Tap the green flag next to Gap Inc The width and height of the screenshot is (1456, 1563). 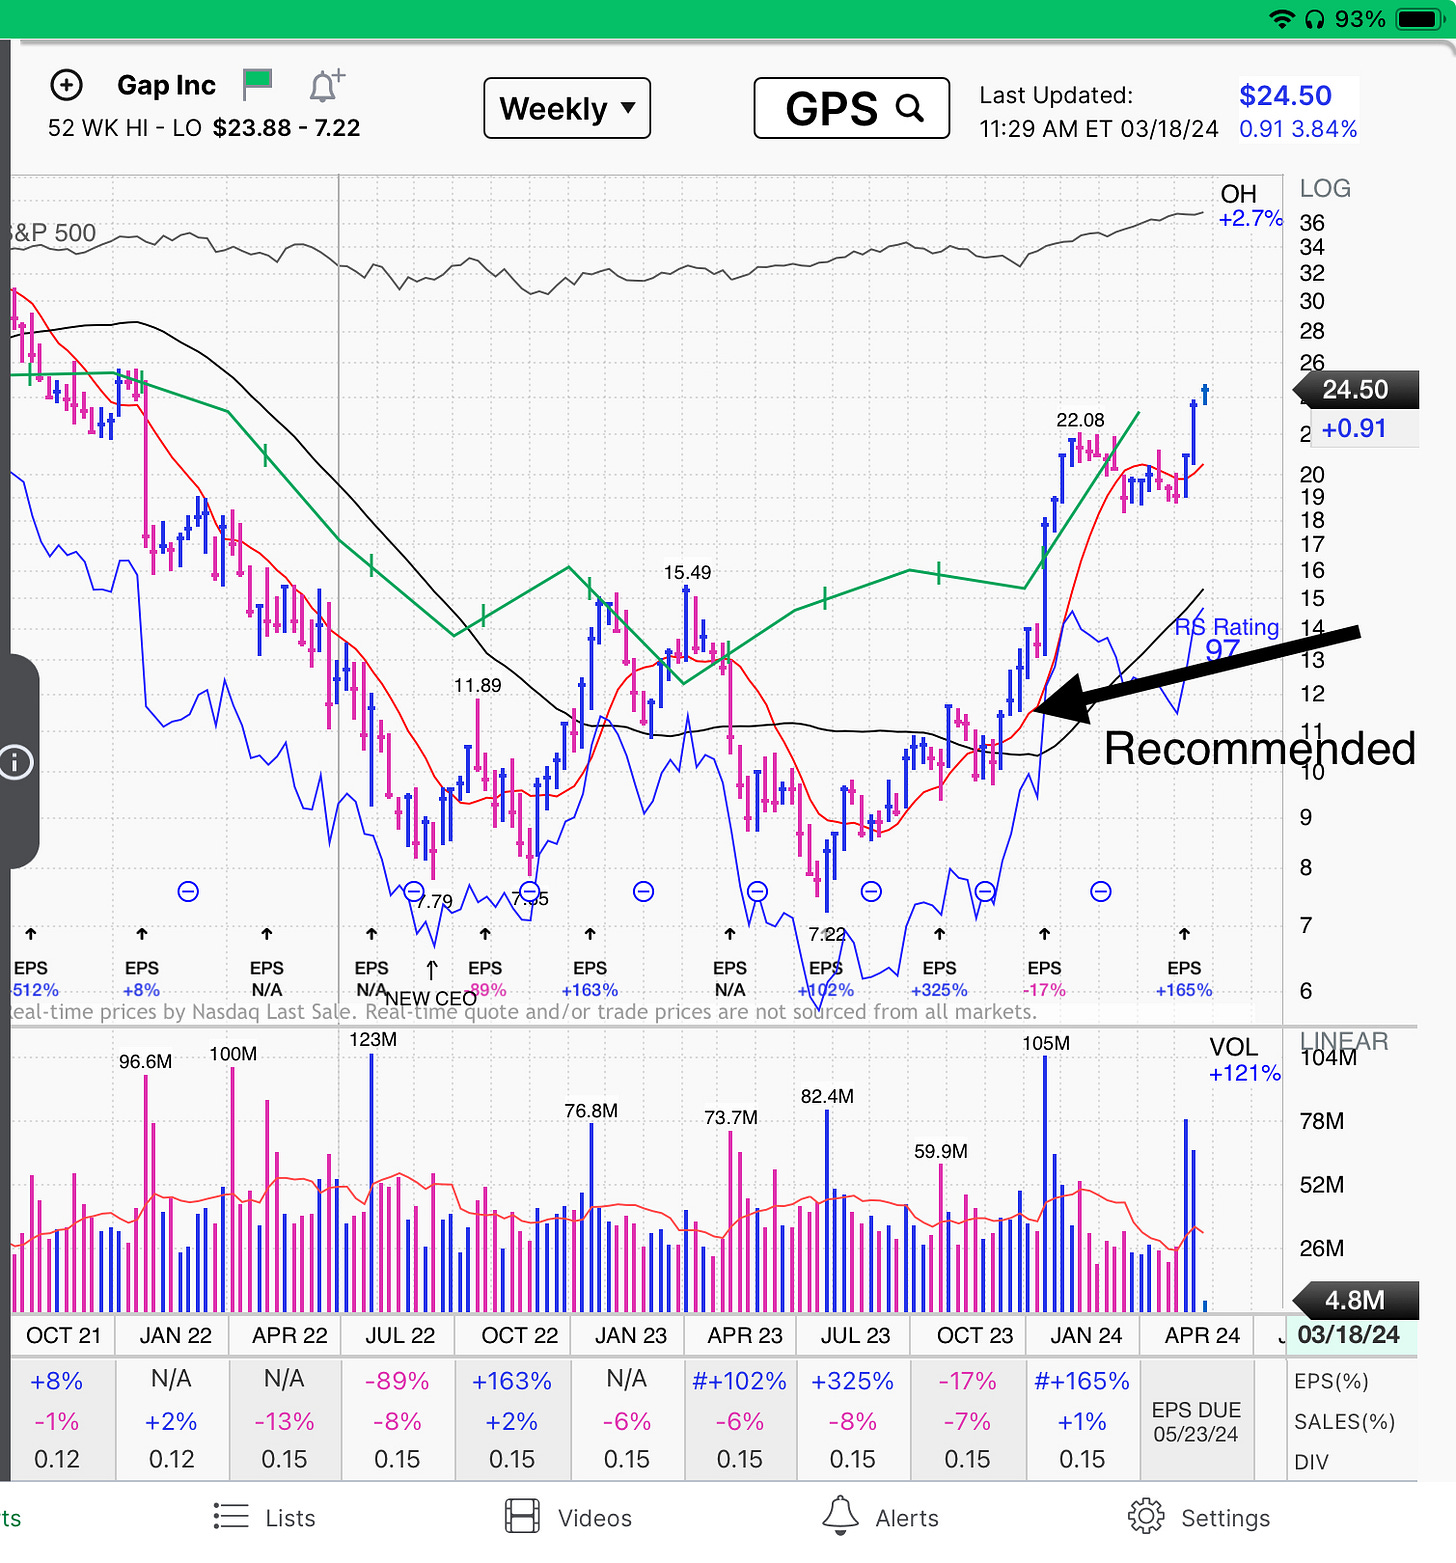(x=258, y=84)
